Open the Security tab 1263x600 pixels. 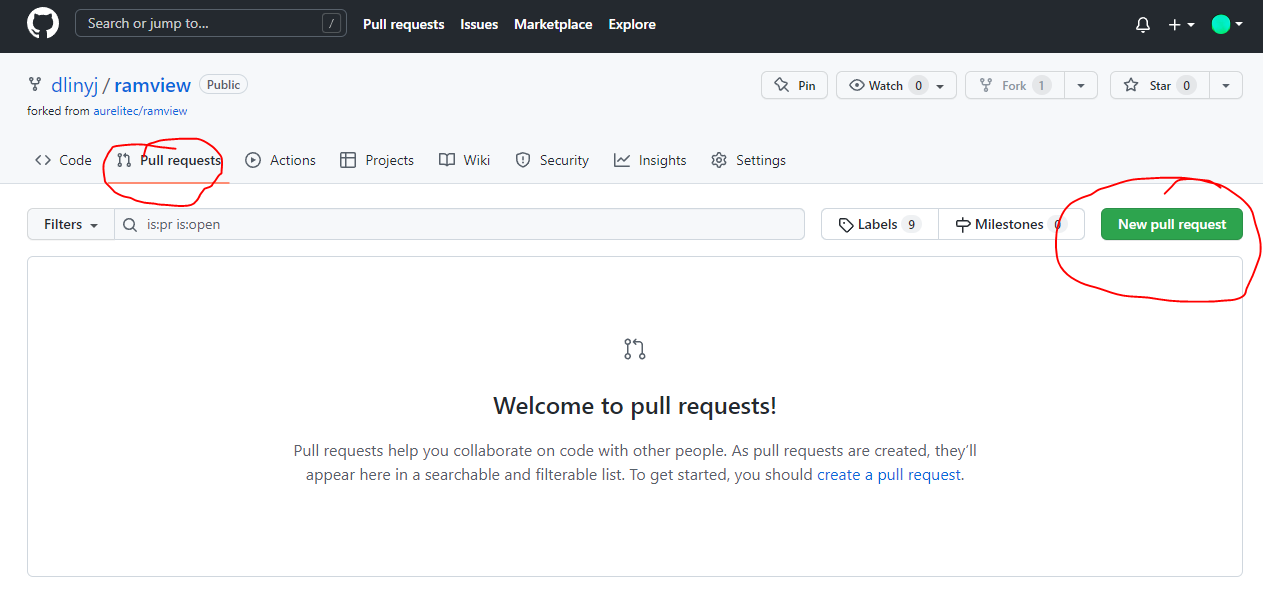(552, 160)
